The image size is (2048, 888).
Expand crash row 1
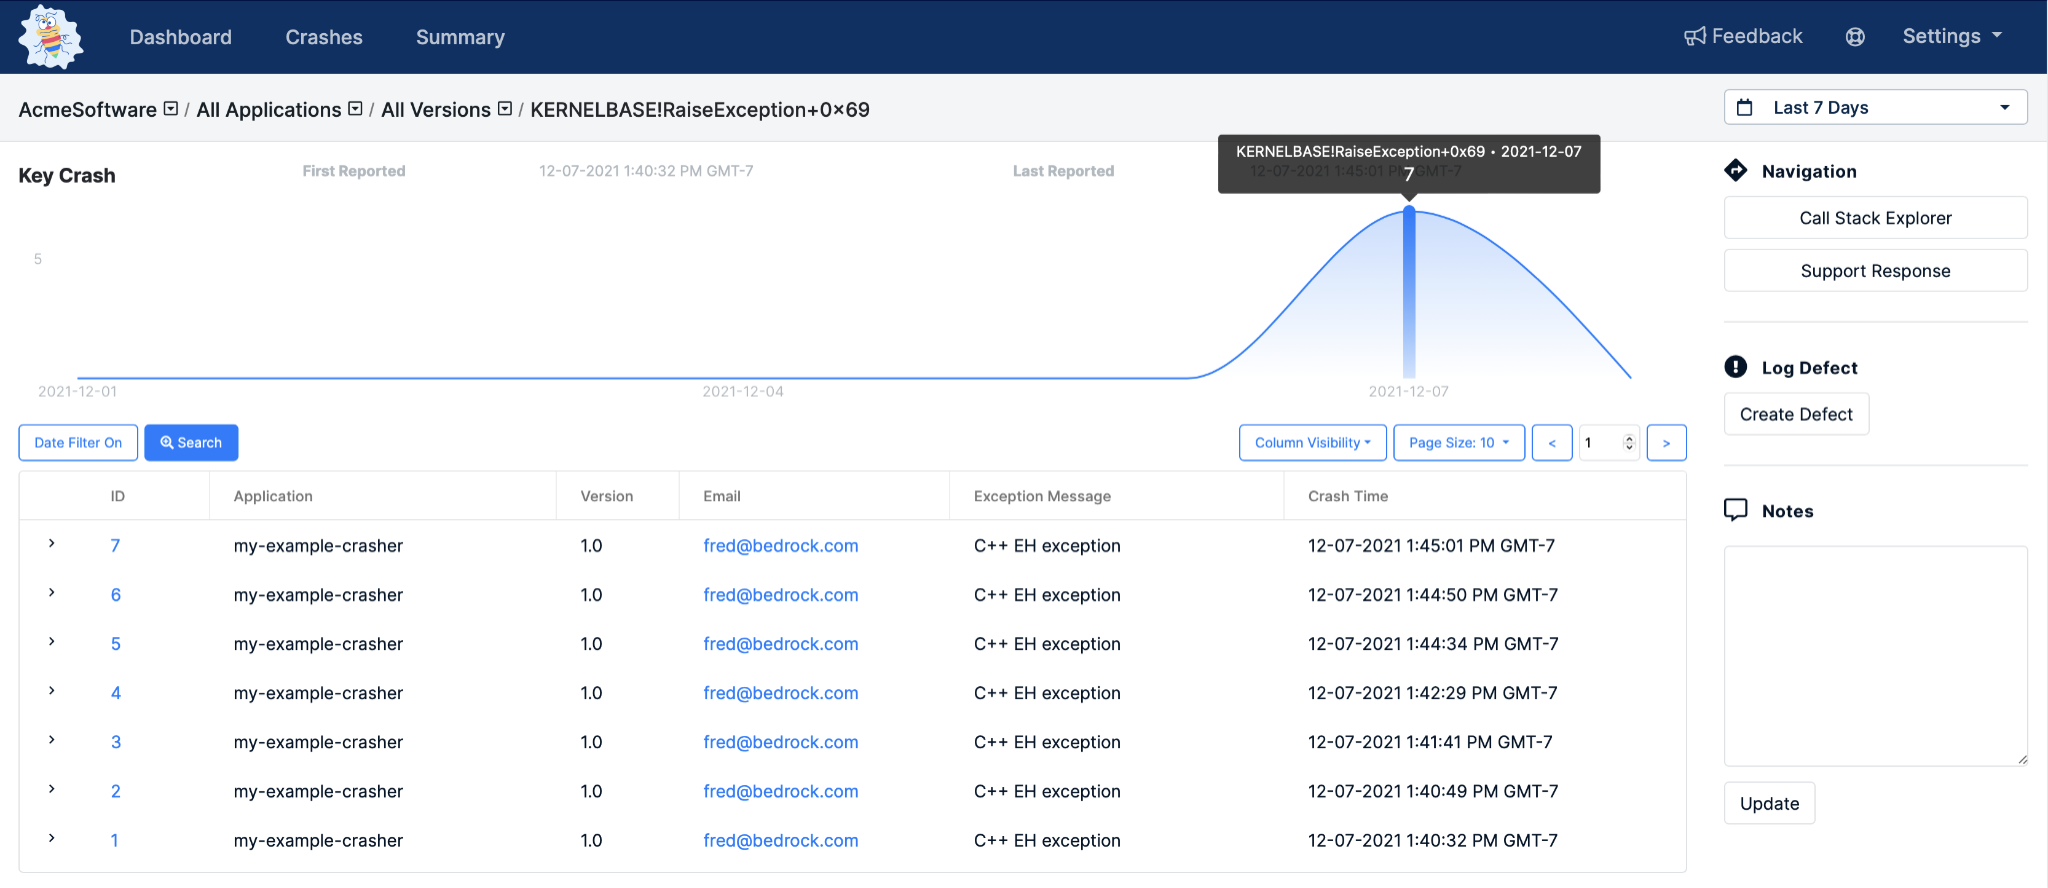tap(52, 838)
